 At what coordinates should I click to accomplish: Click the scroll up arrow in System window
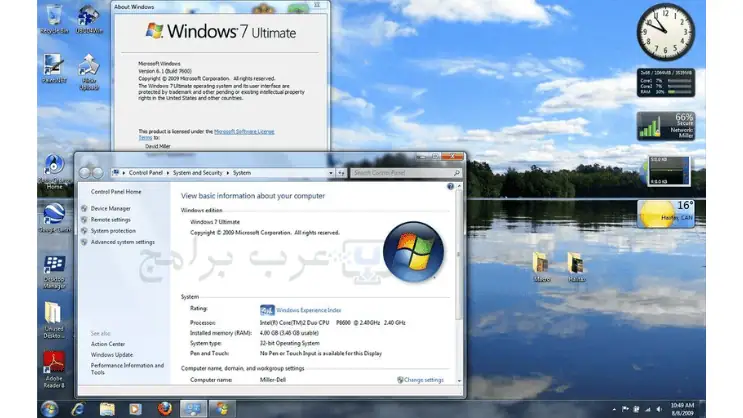pyautogui.click(x=459, y=187)
